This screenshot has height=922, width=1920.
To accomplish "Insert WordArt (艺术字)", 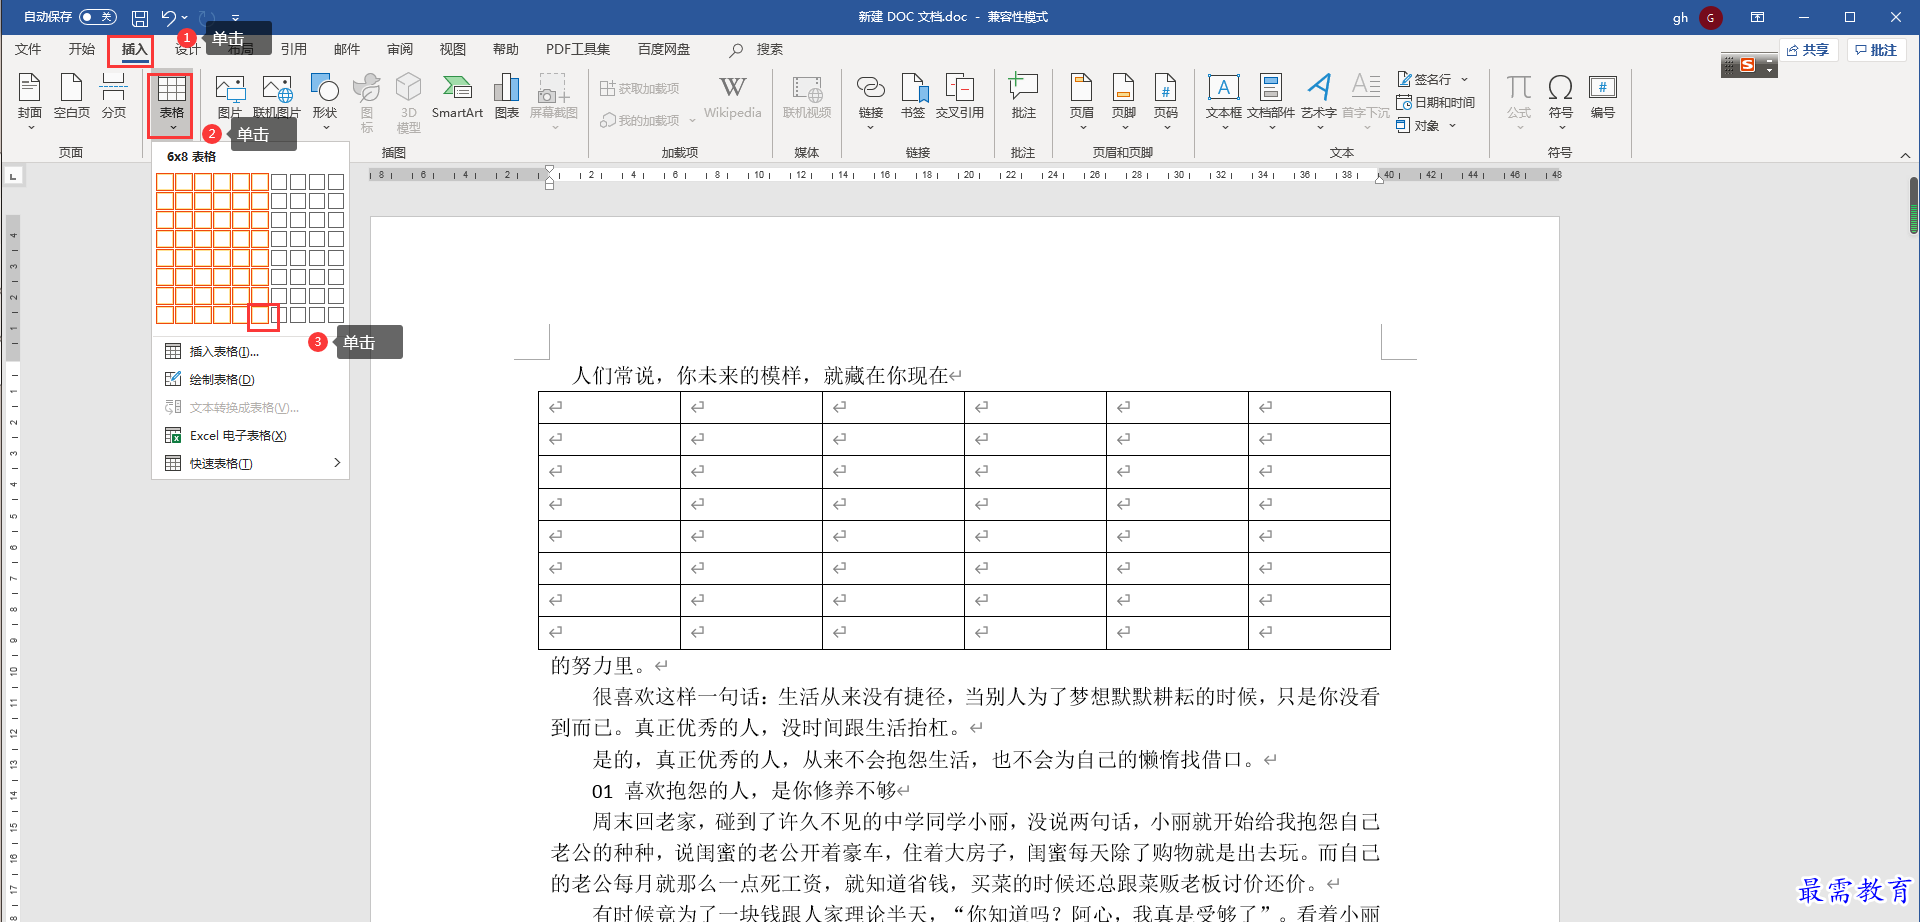I will (x=1319, y=102).
